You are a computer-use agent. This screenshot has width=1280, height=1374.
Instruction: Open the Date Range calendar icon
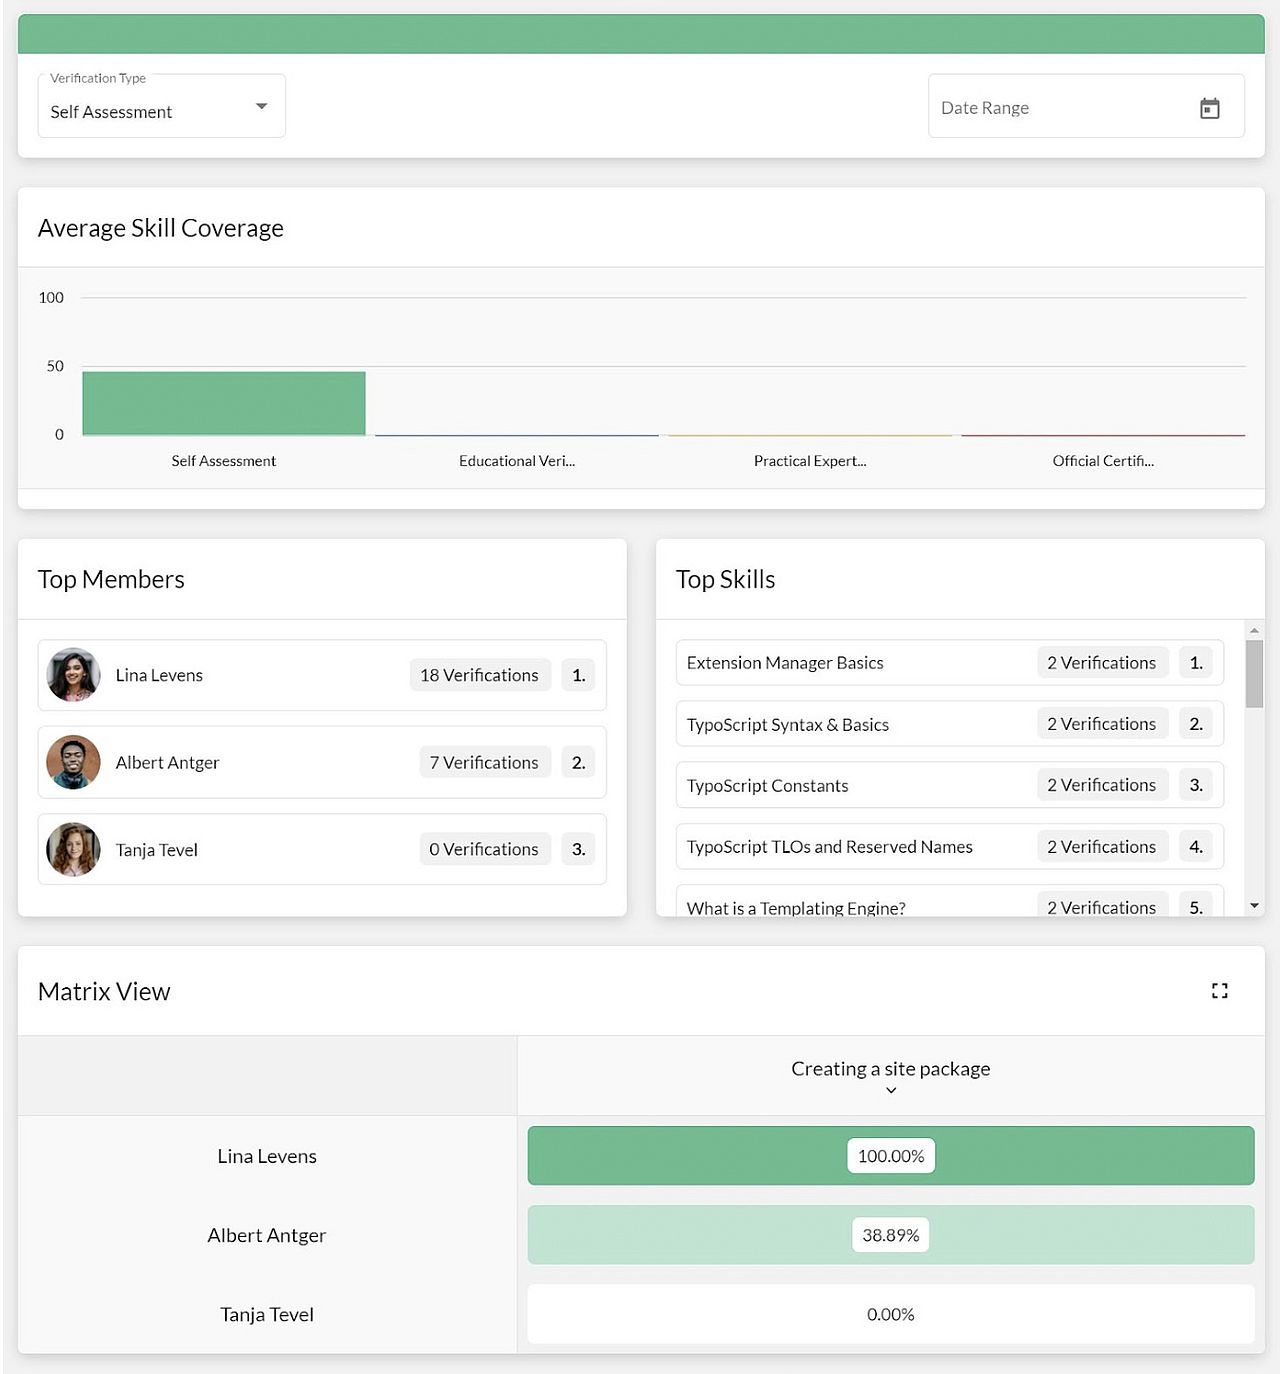tap(1209, 108)
